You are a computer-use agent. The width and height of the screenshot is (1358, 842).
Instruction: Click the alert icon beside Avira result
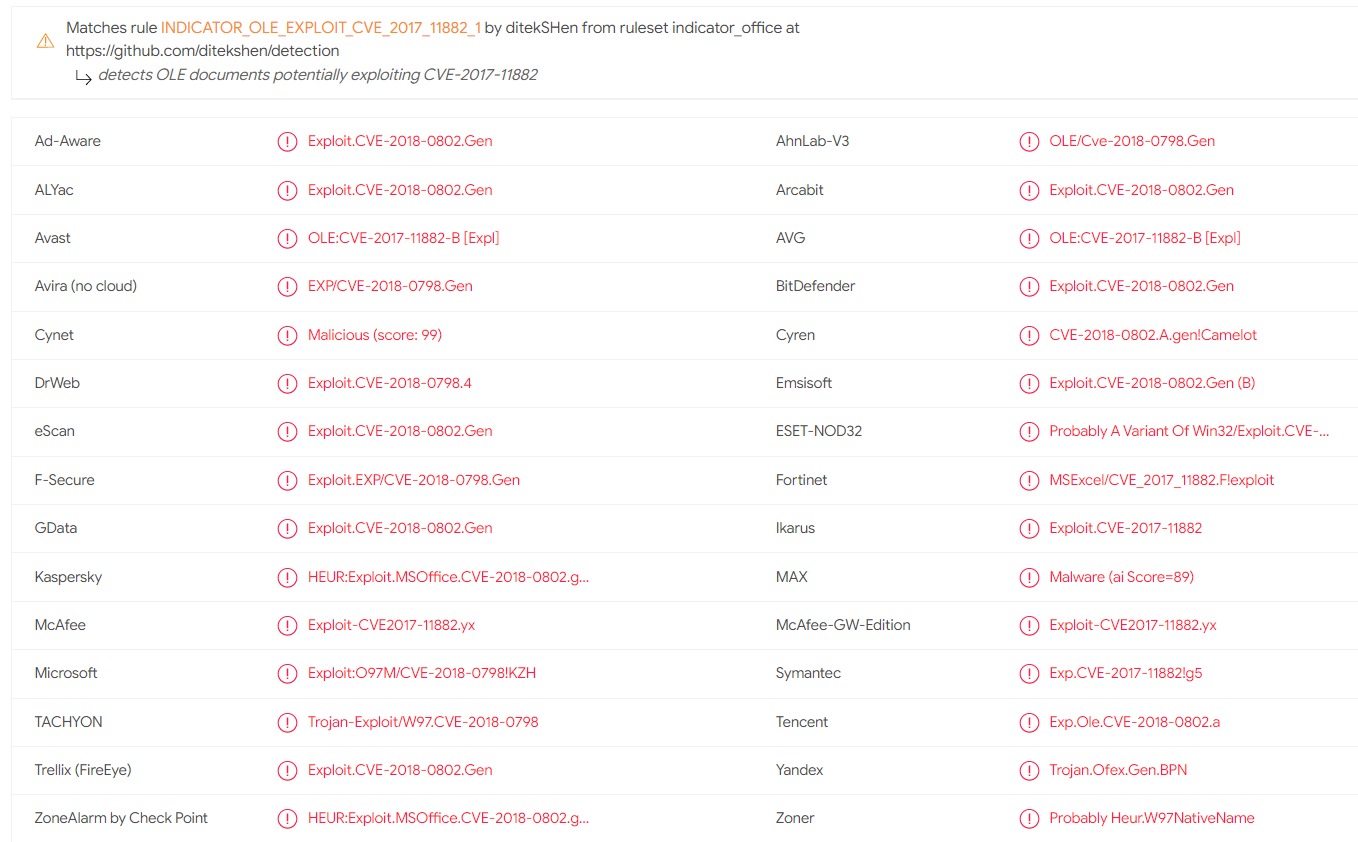pos(287,287)
